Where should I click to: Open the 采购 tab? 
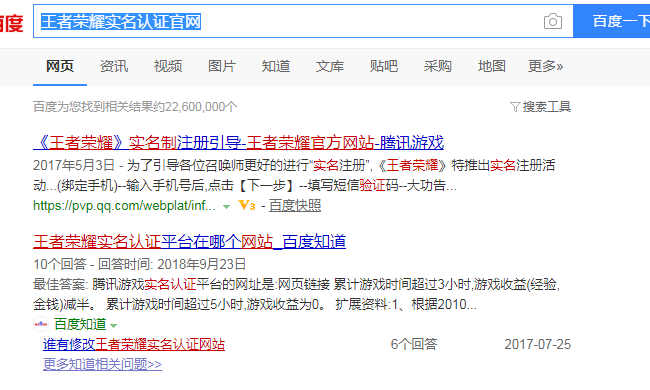pos(437,66)
